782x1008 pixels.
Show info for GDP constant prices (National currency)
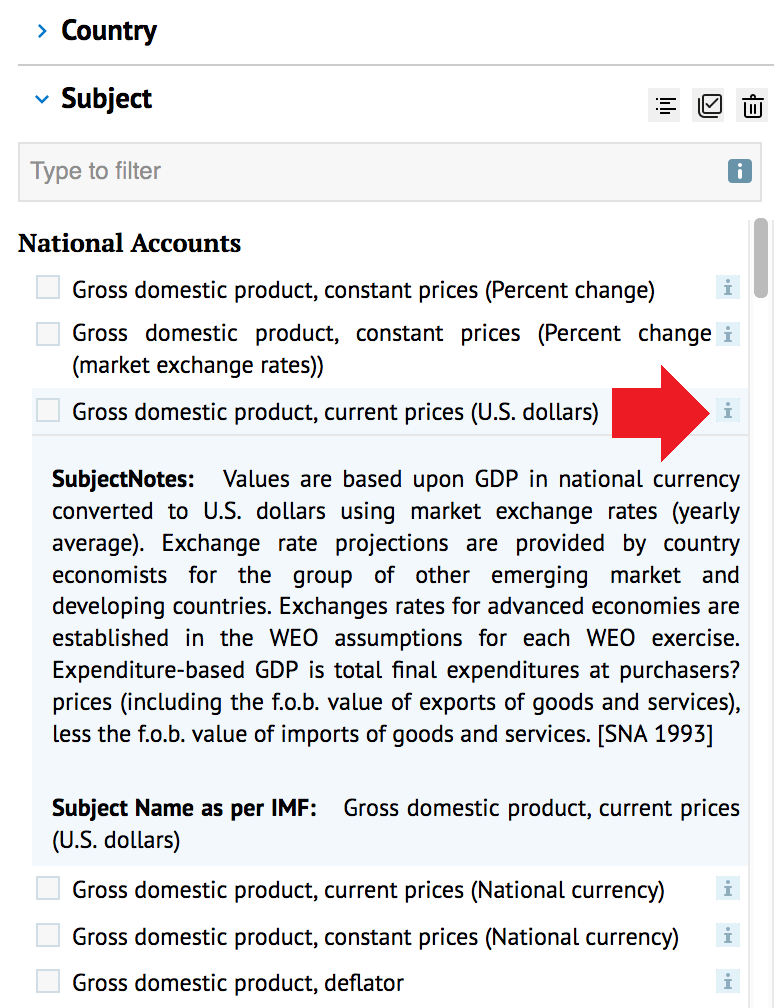728,935
